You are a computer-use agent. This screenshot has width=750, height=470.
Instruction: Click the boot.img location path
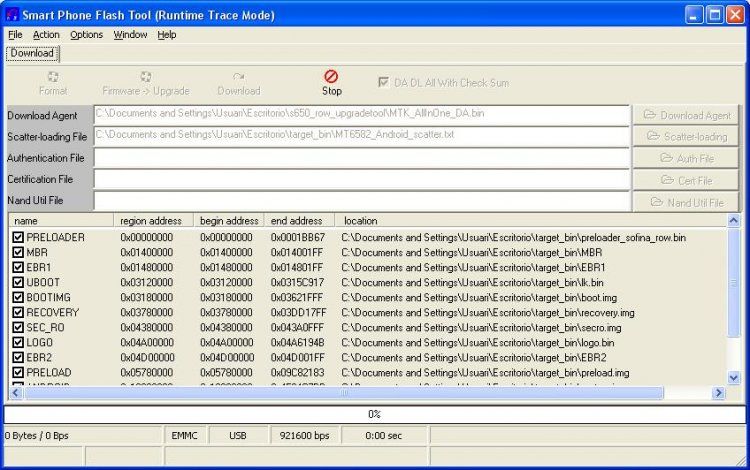[479, 298]
